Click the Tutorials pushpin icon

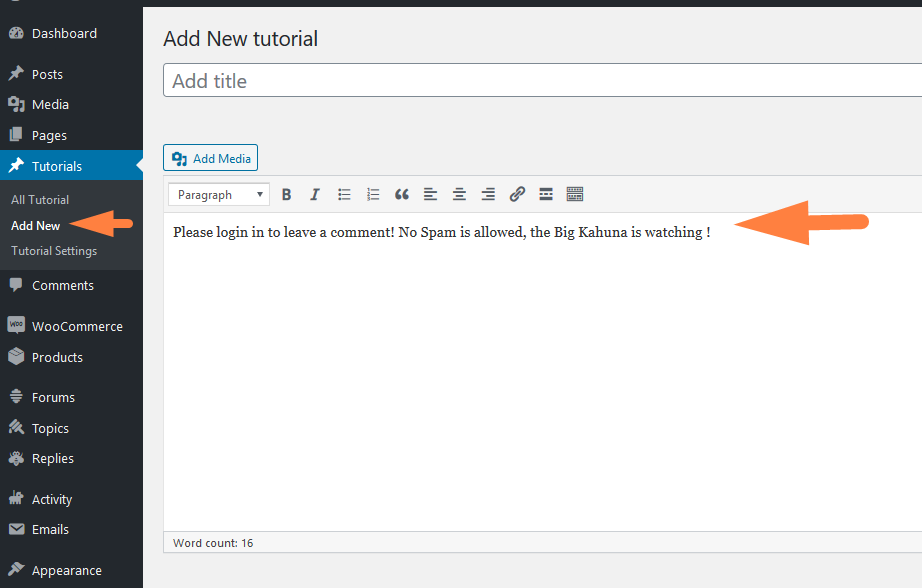pyautogui.click(x=16, y=165)
